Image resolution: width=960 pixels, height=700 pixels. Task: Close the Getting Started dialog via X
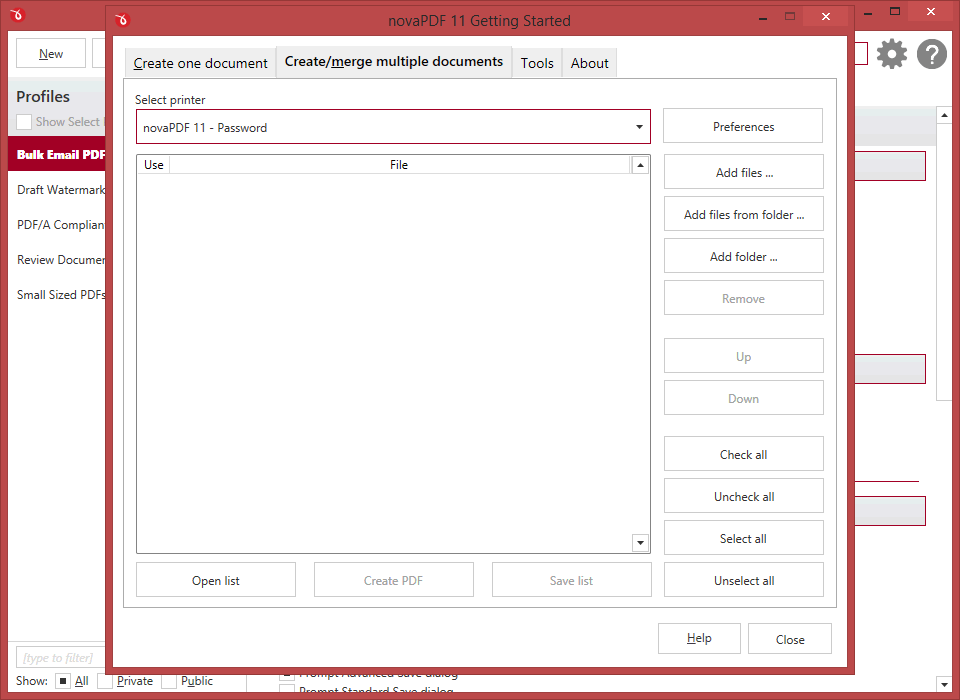[826, 17]
